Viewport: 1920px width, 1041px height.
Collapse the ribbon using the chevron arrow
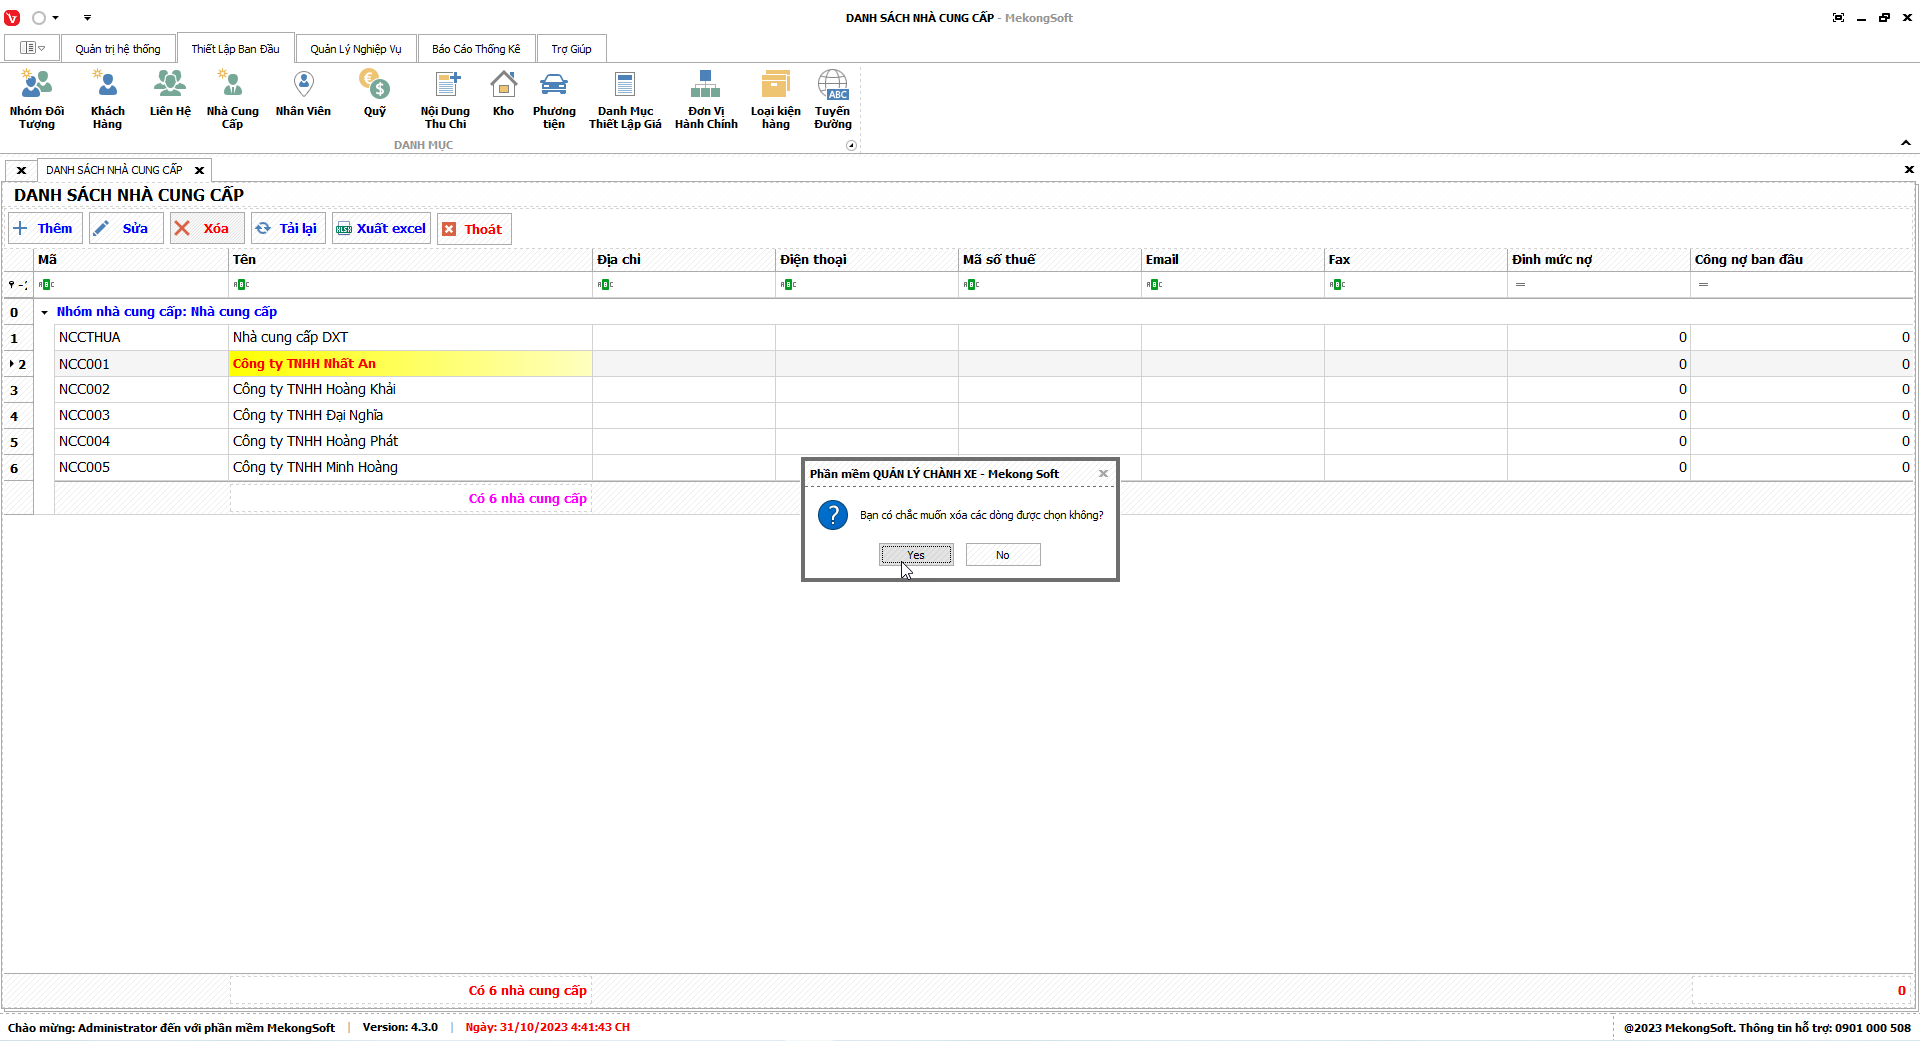(x=1905, y=143)
